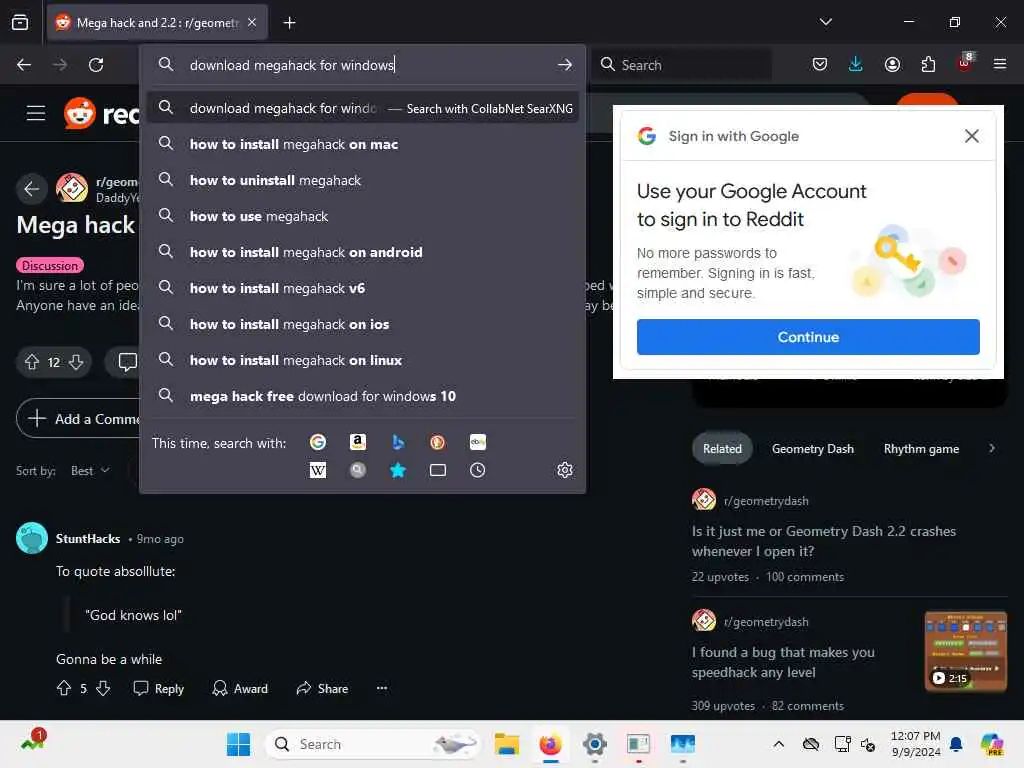Screen dimensions: 1024x768
Task: Switch to Mega hack and 2.2 tab
Action: pyautogui.click(x=157, y=23)
